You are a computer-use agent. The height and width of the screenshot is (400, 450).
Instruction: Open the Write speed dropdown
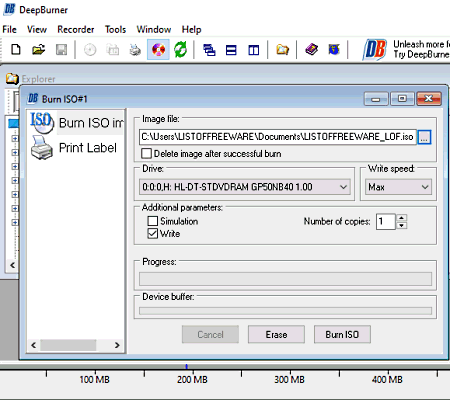(x=398, y=187)
